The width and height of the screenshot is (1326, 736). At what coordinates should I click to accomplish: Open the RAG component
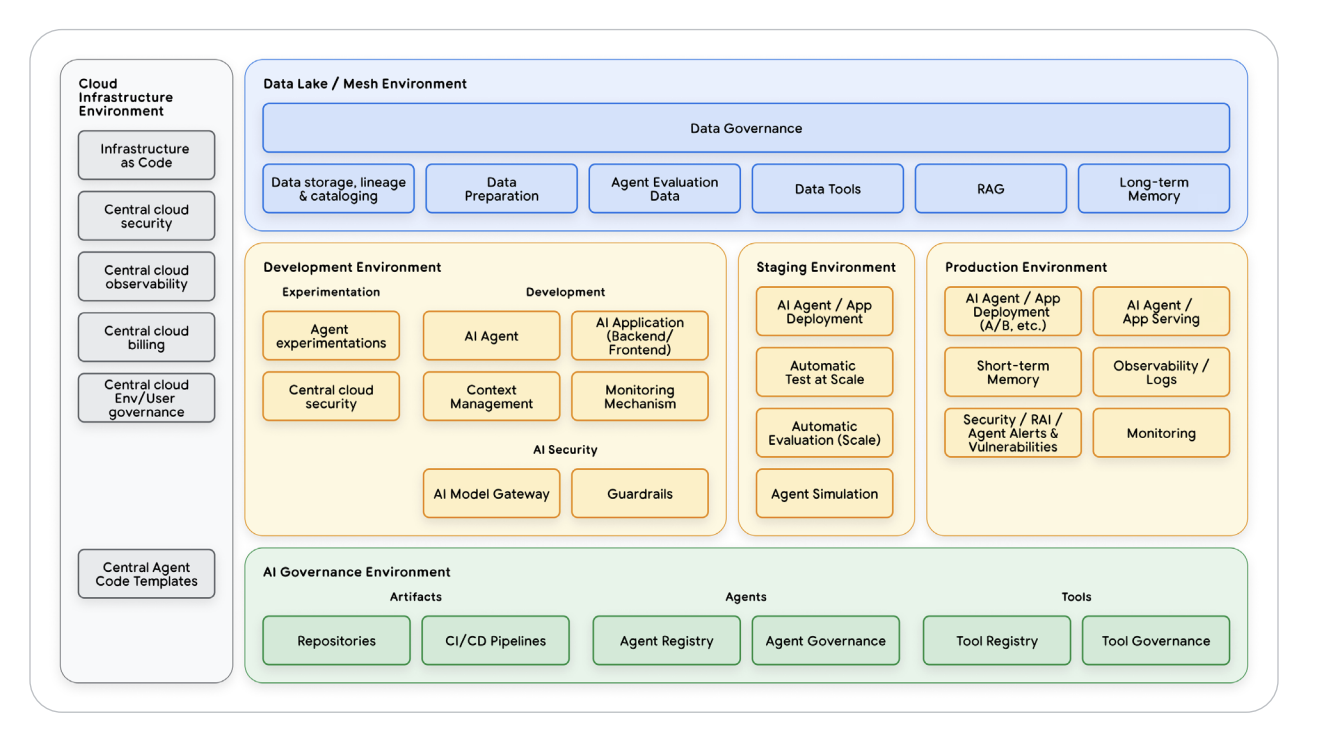(x=990, y=188)
